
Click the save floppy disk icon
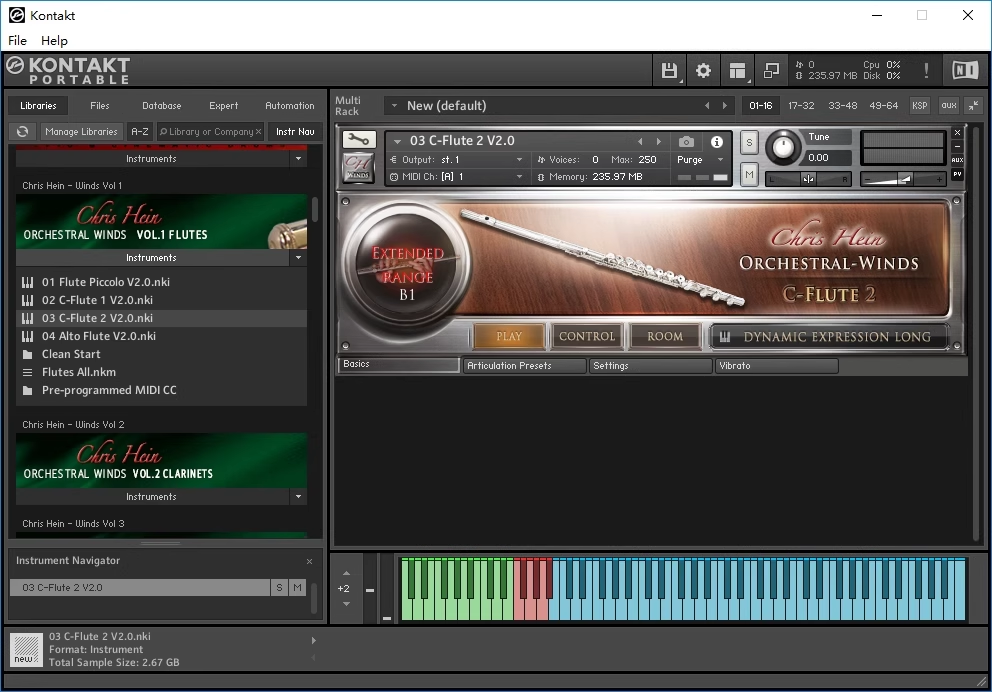point(669,70)
